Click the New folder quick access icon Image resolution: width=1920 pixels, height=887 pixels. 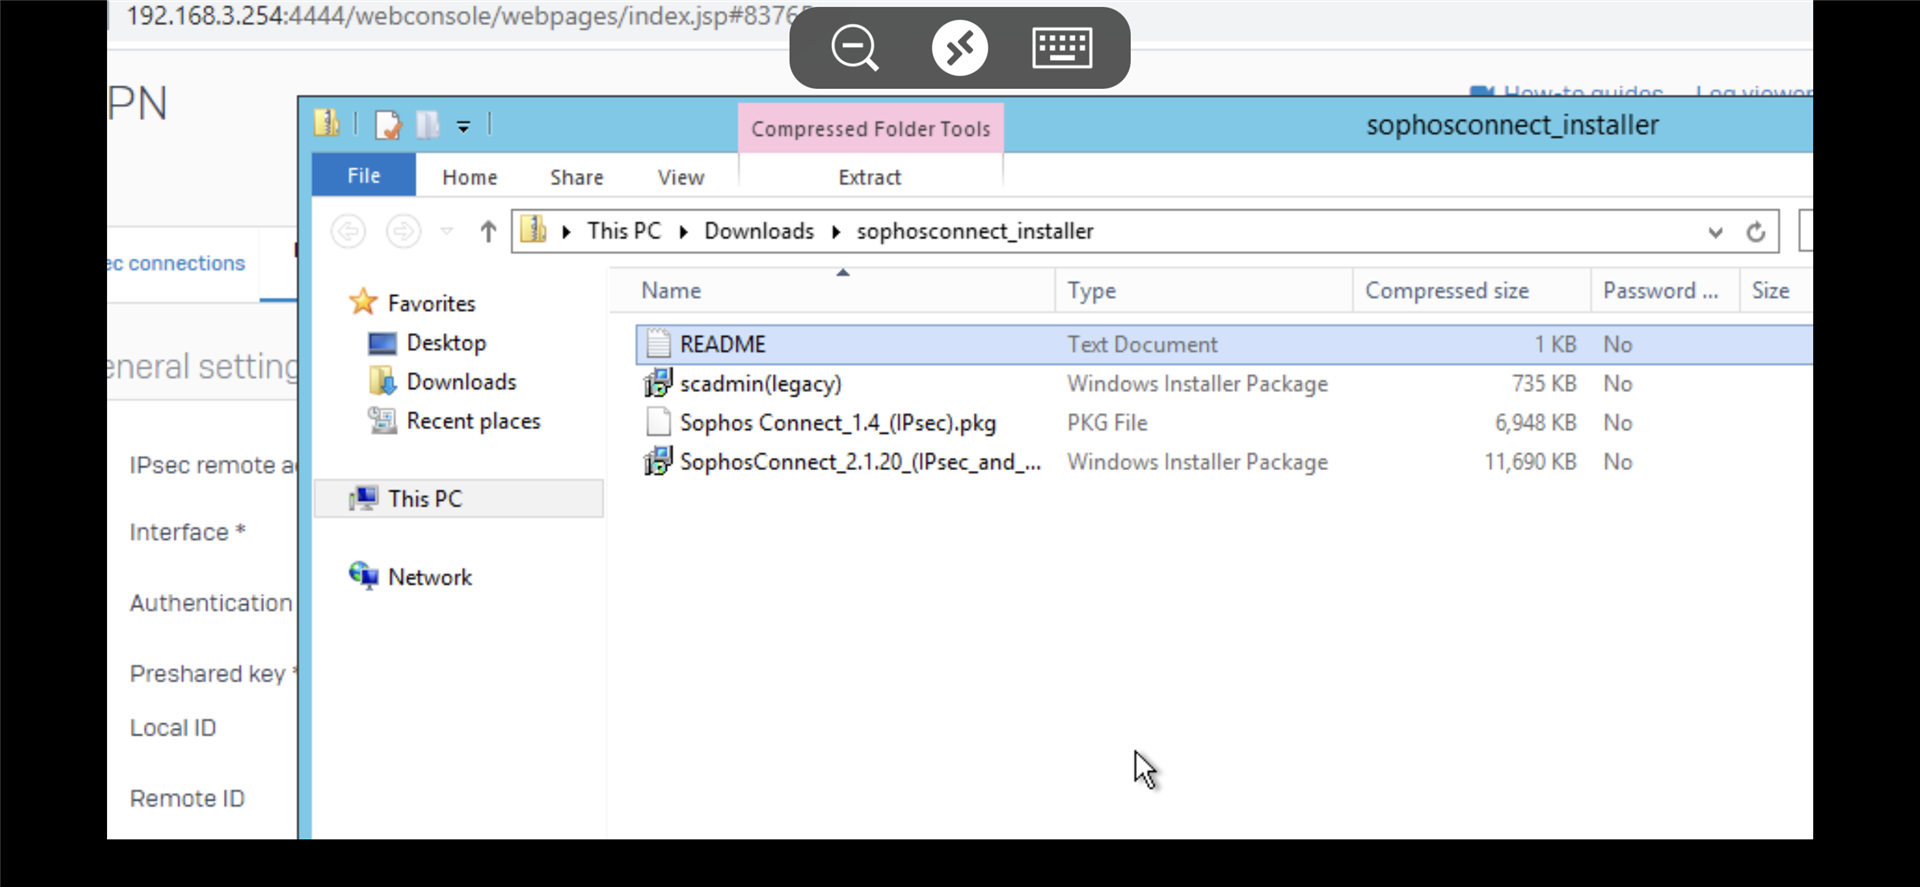click(x=428, y=125)
